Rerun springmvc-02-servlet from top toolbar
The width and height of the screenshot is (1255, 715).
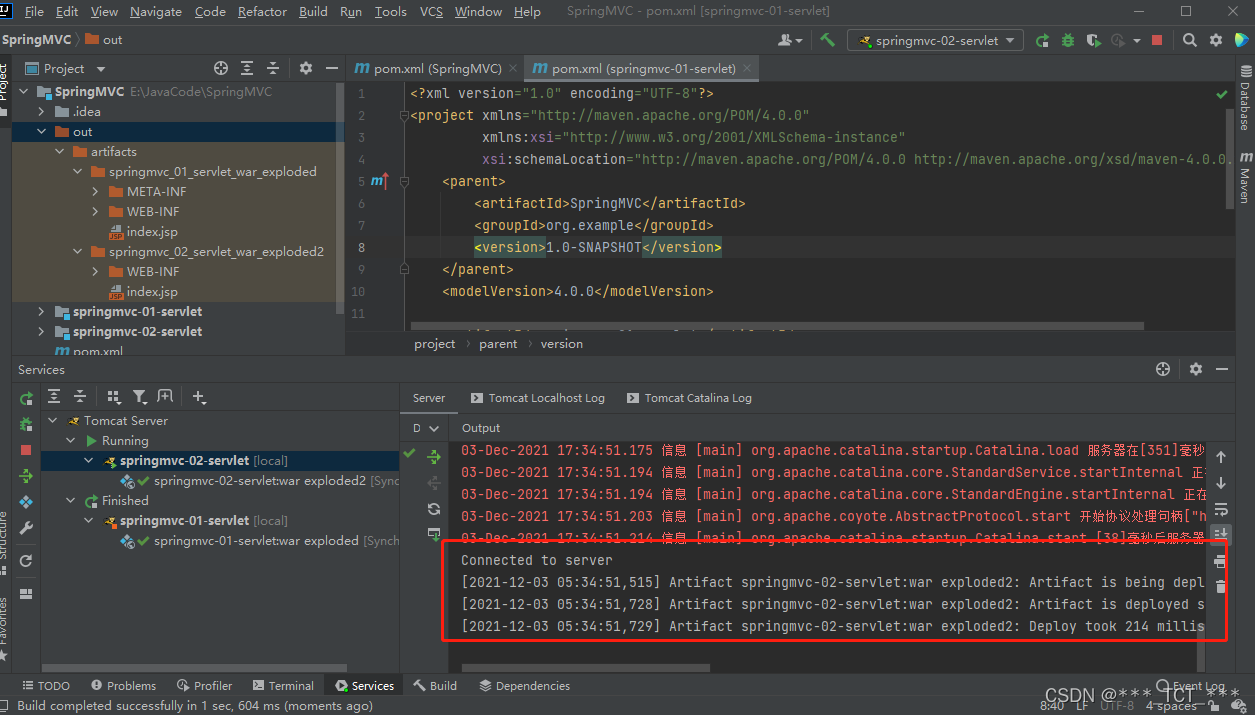click(x=1042, y=40)
